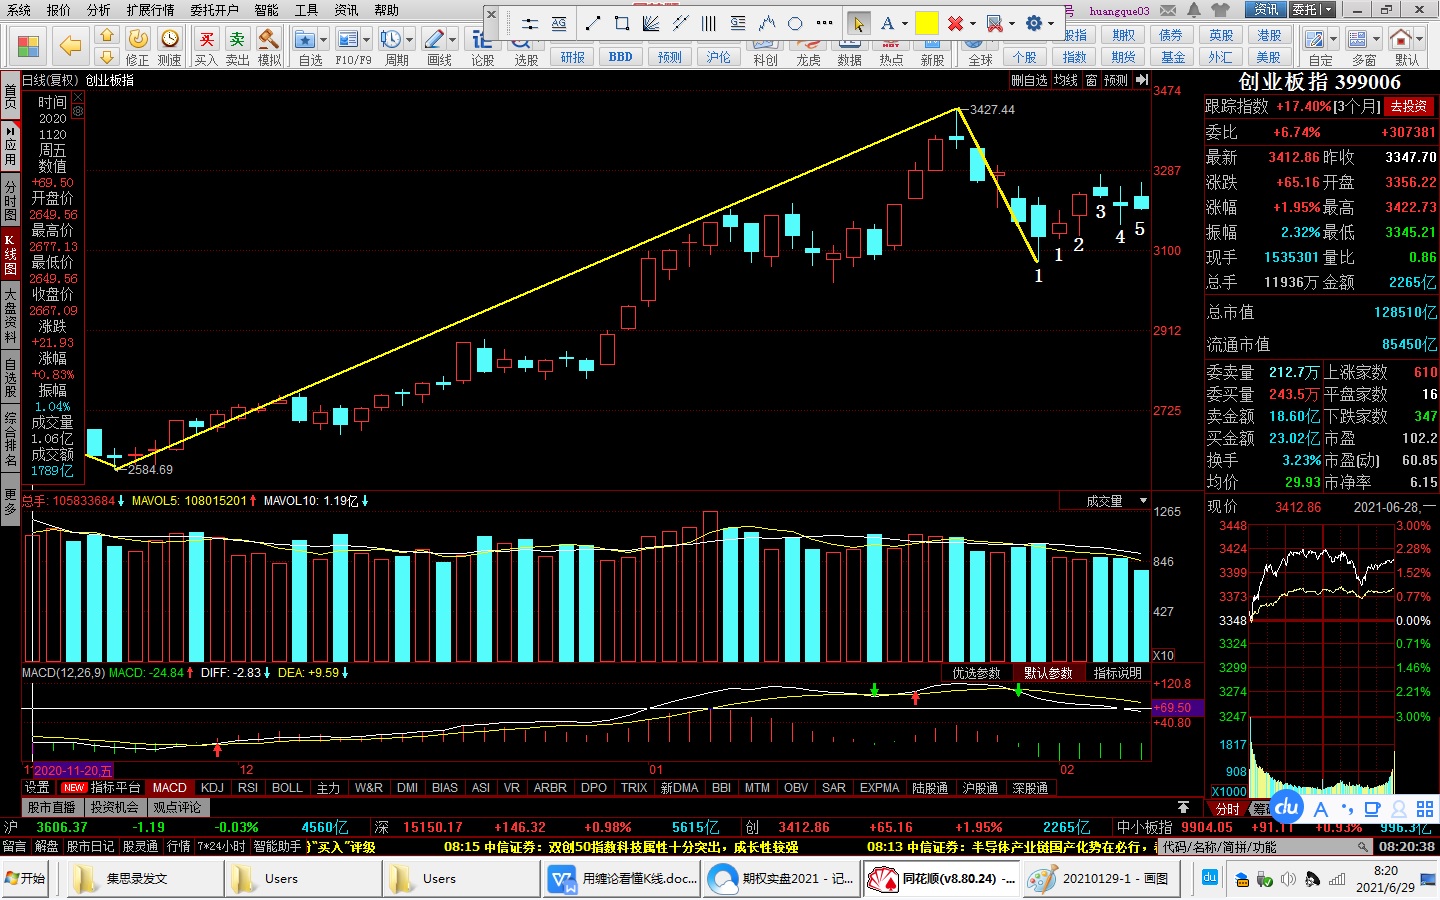Click the red 去投资 button
This screenshot has height=900, width=1440.
click(x=1408, y=106)
